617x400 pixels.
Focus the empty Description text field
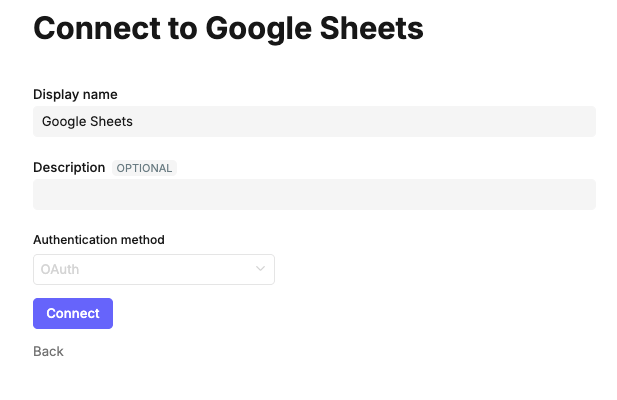tap(314, 195)
